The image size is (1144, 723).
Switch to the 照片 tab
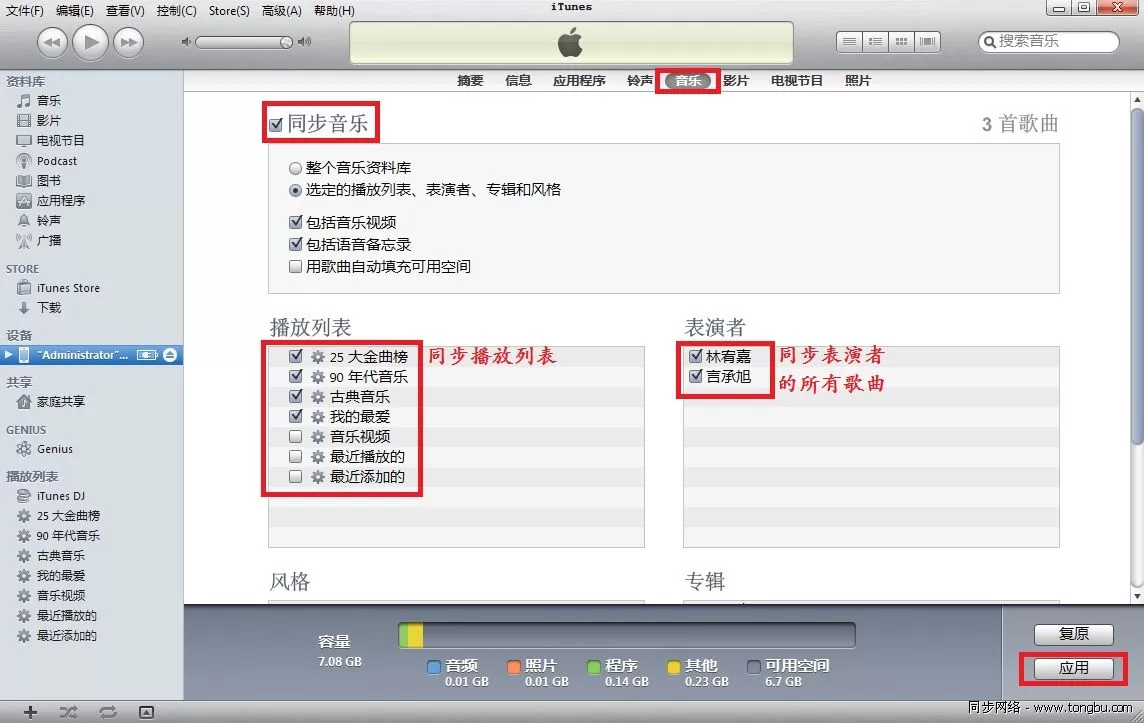[858, 81]
